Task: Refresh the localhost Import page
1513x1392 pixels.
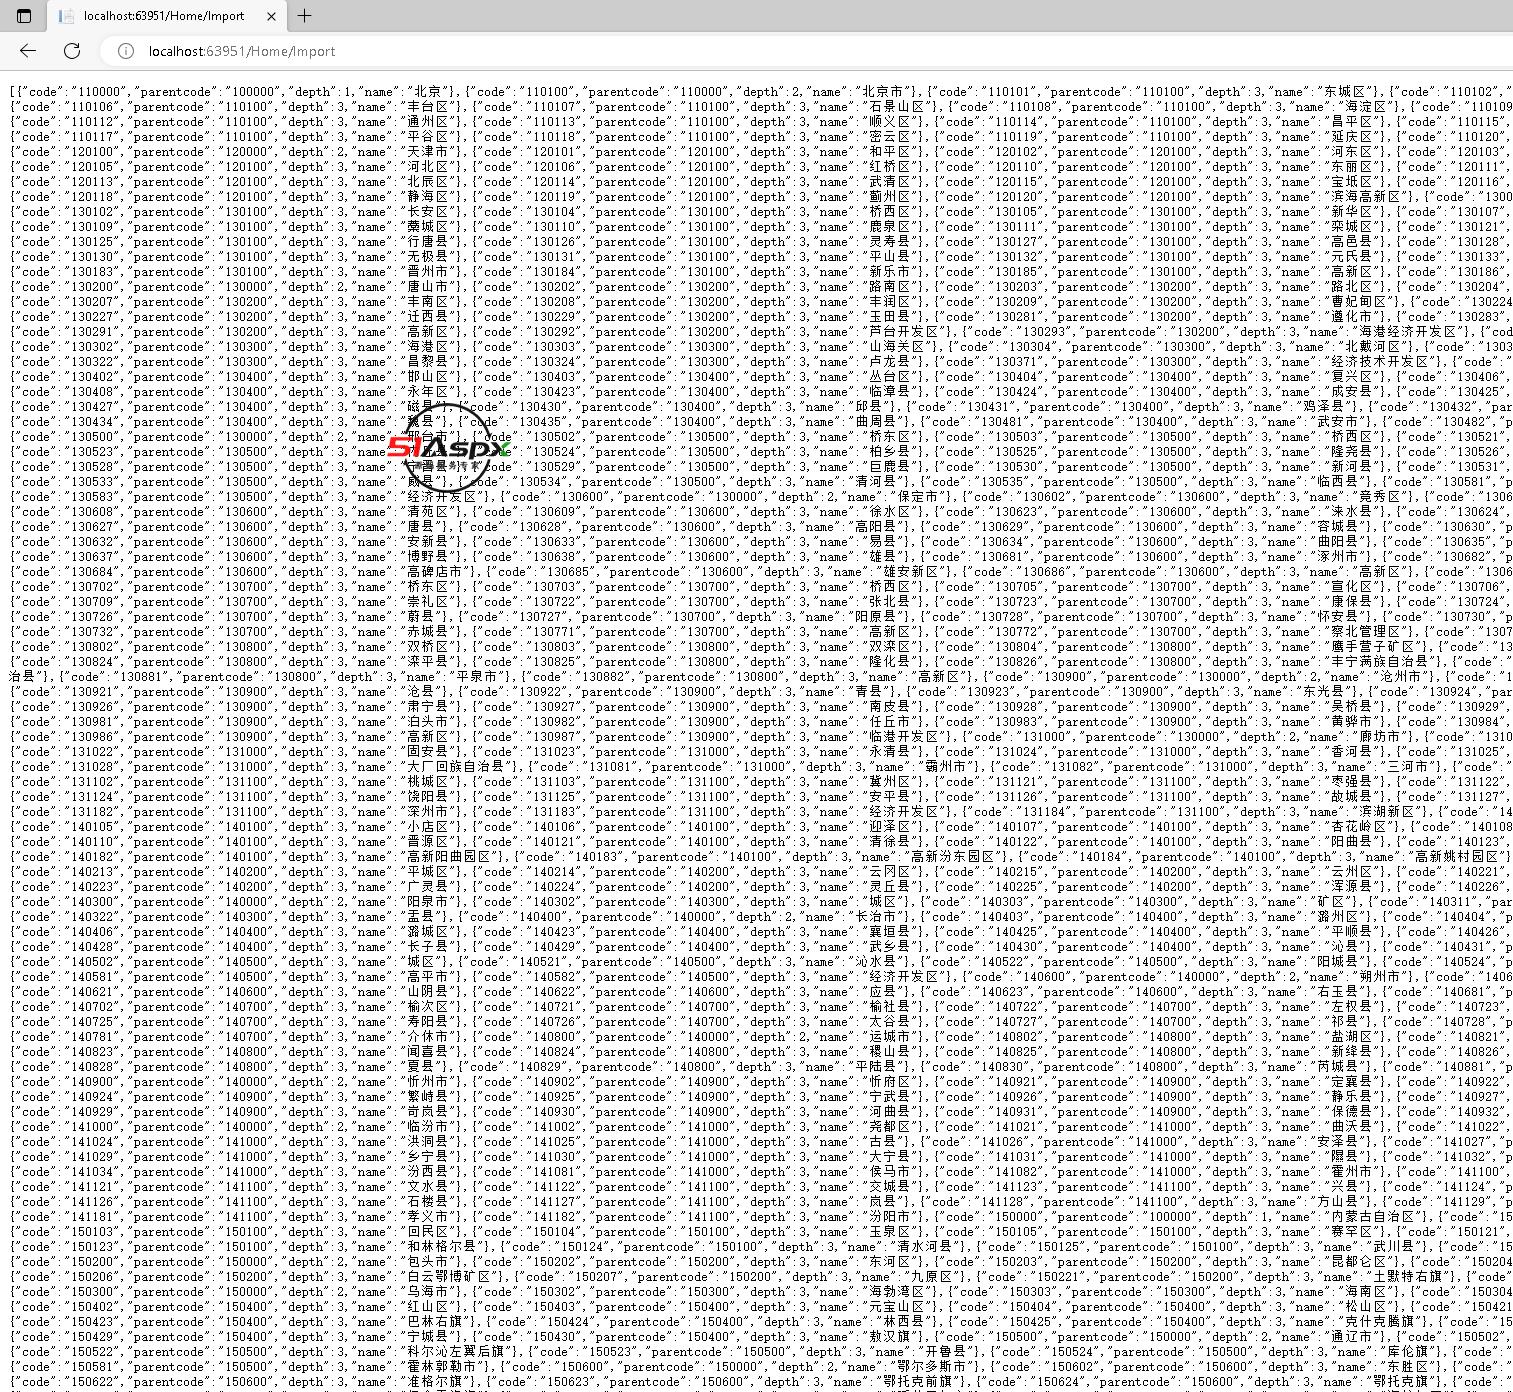Action: click(72, 51)
